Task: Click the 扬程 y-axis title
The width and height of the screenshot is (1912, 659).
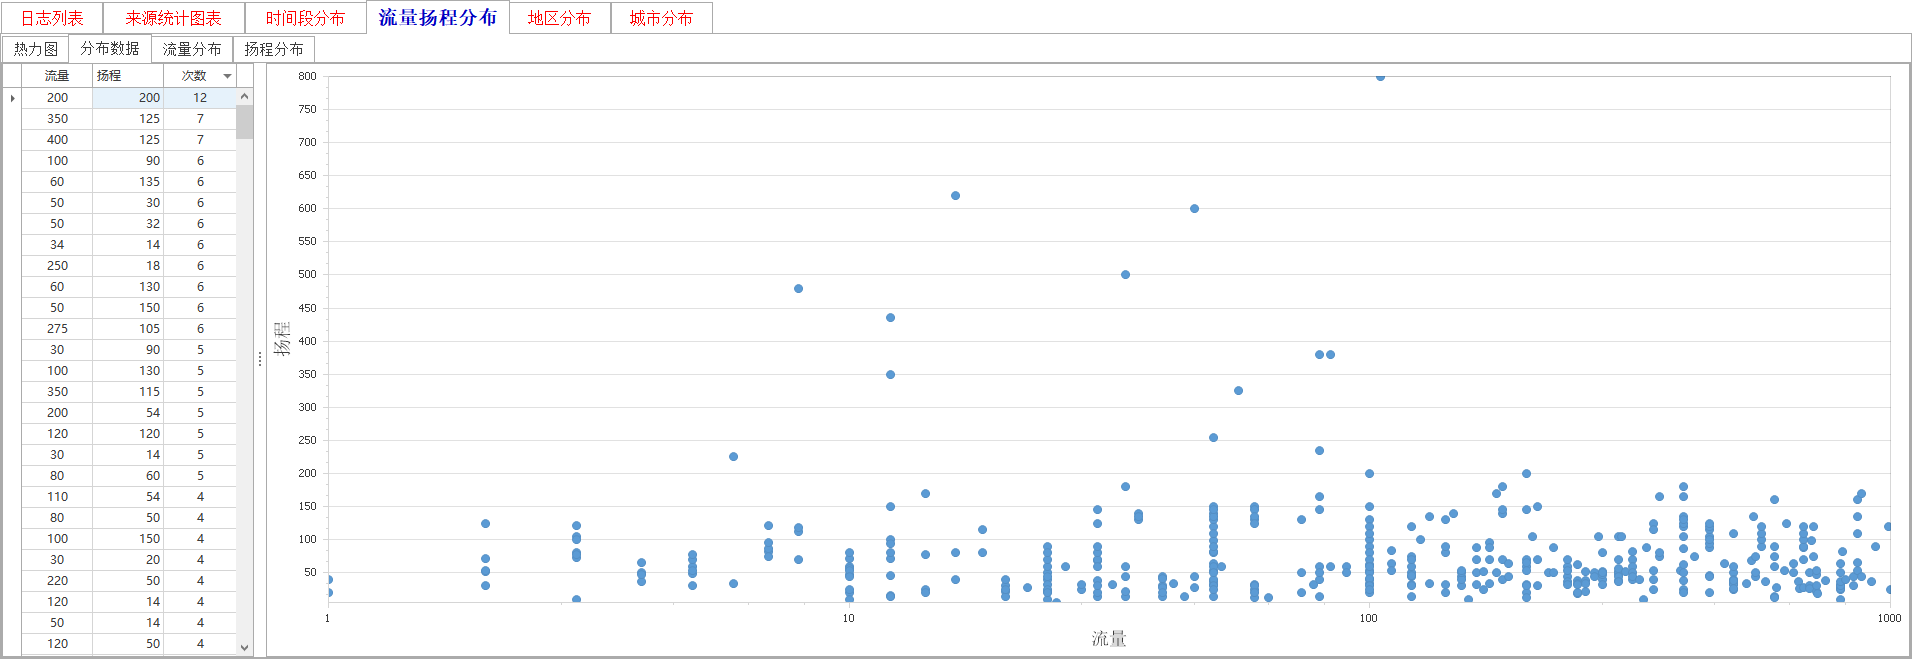Action: (x=282, y=338)
